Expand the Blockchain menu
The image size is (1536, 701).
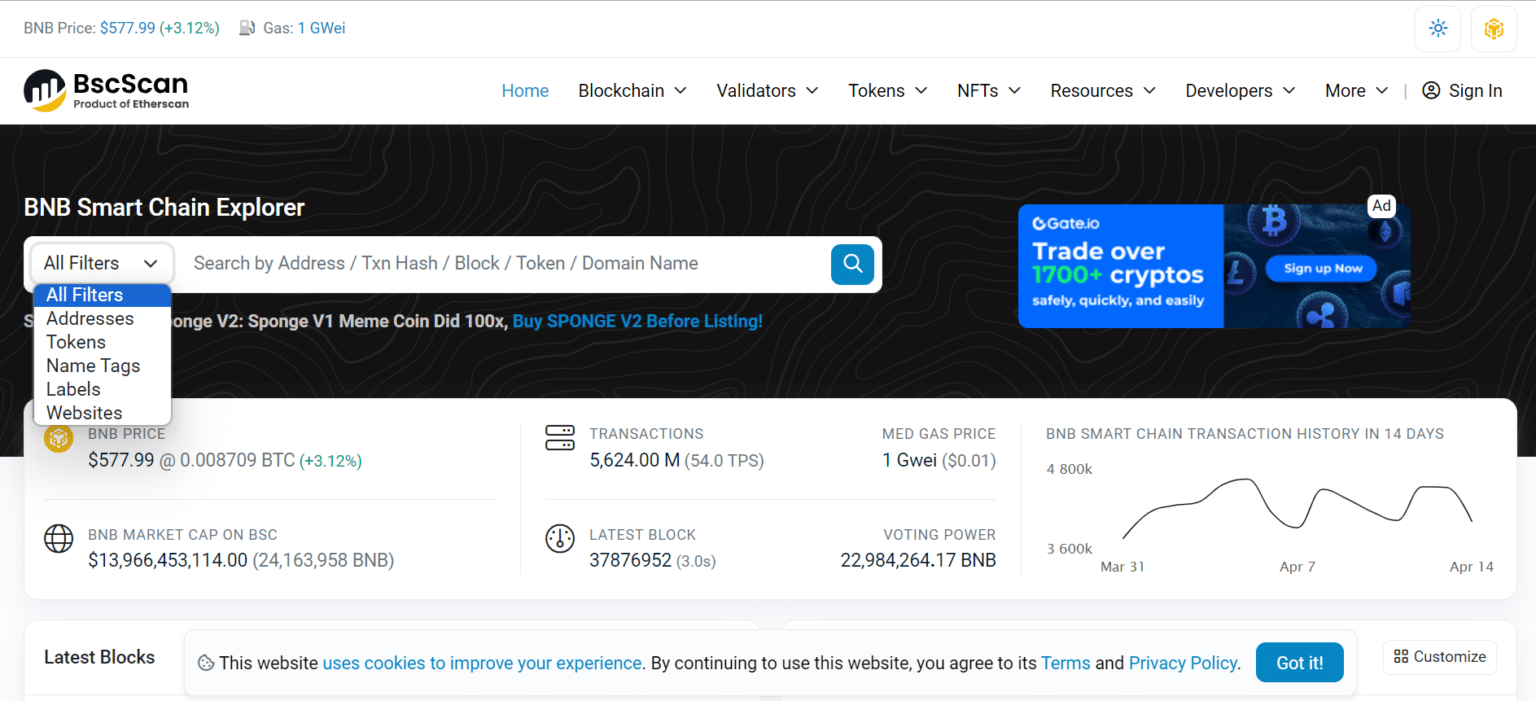[x=632, y=91]
